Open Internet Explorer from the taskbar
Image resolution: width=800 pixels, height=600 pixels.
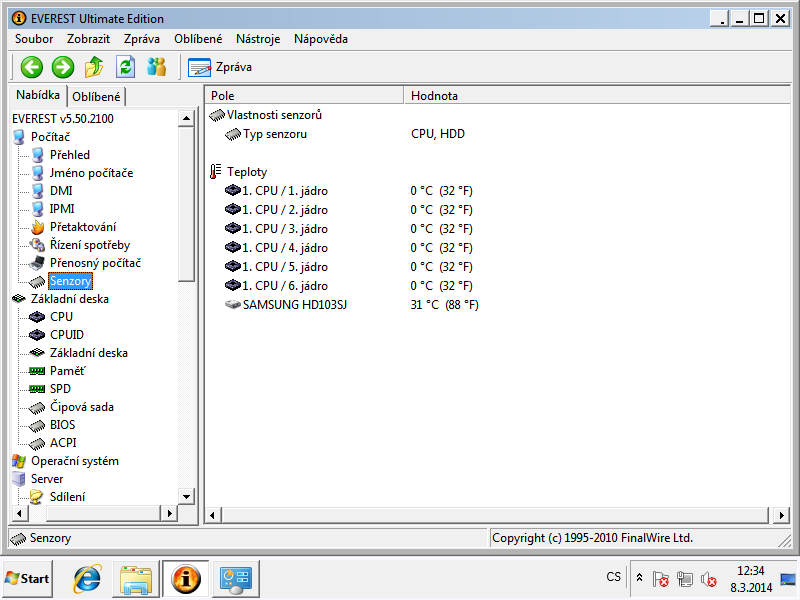[x=88, y=578]
